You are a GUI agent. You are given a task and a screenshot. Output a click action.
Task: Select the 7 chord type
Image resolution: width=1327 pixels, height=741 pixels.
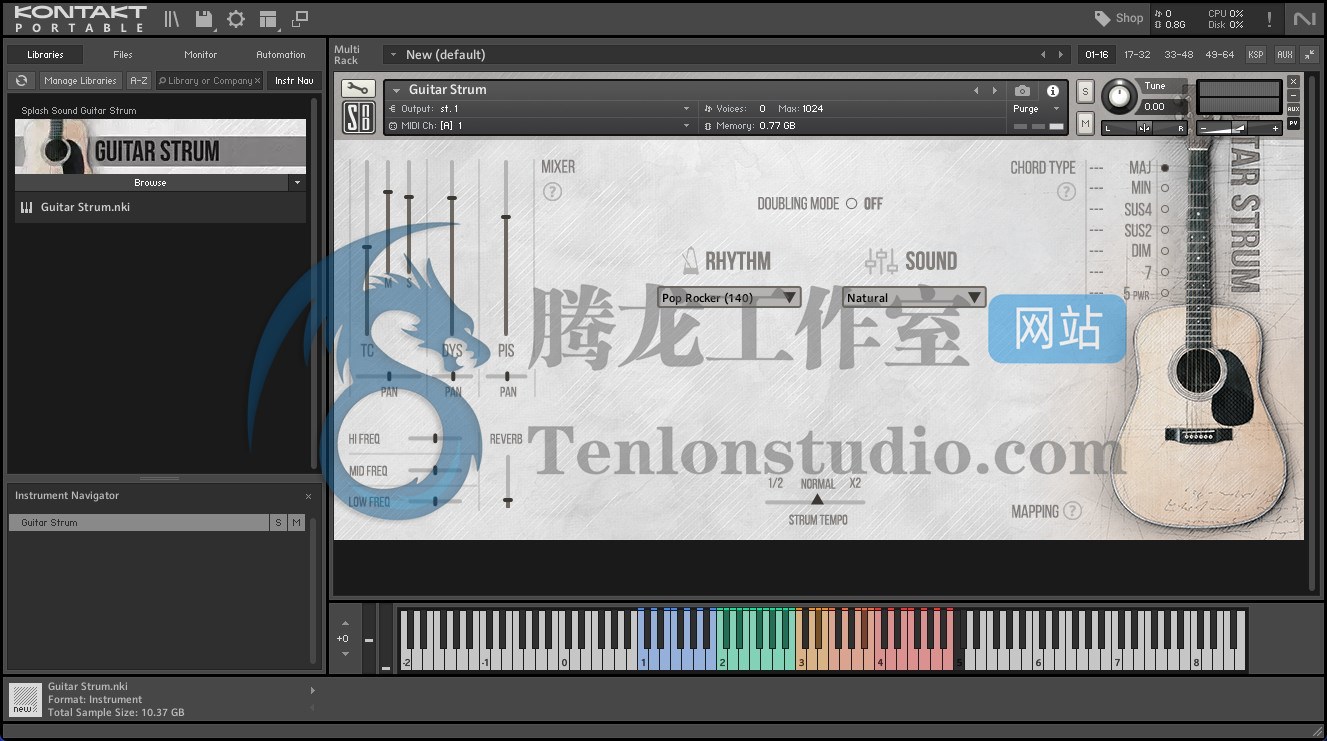point(1165,272)
